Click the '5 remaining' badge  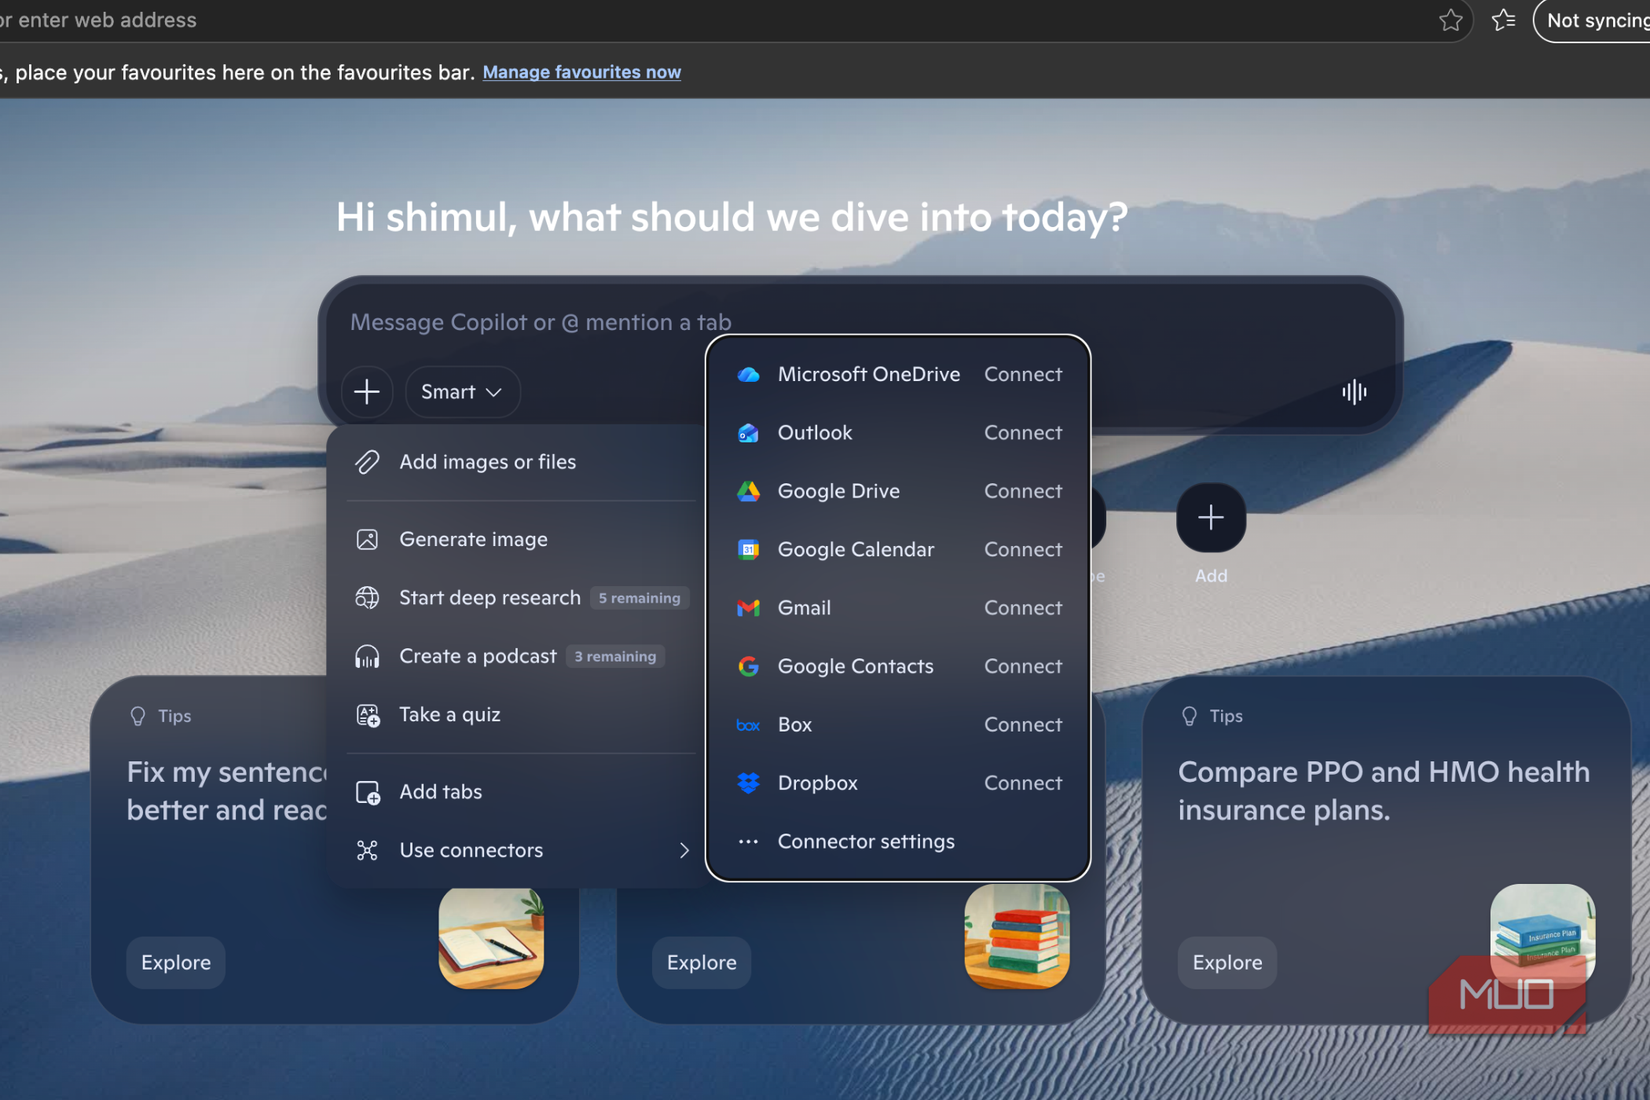(x=639, y=598)
